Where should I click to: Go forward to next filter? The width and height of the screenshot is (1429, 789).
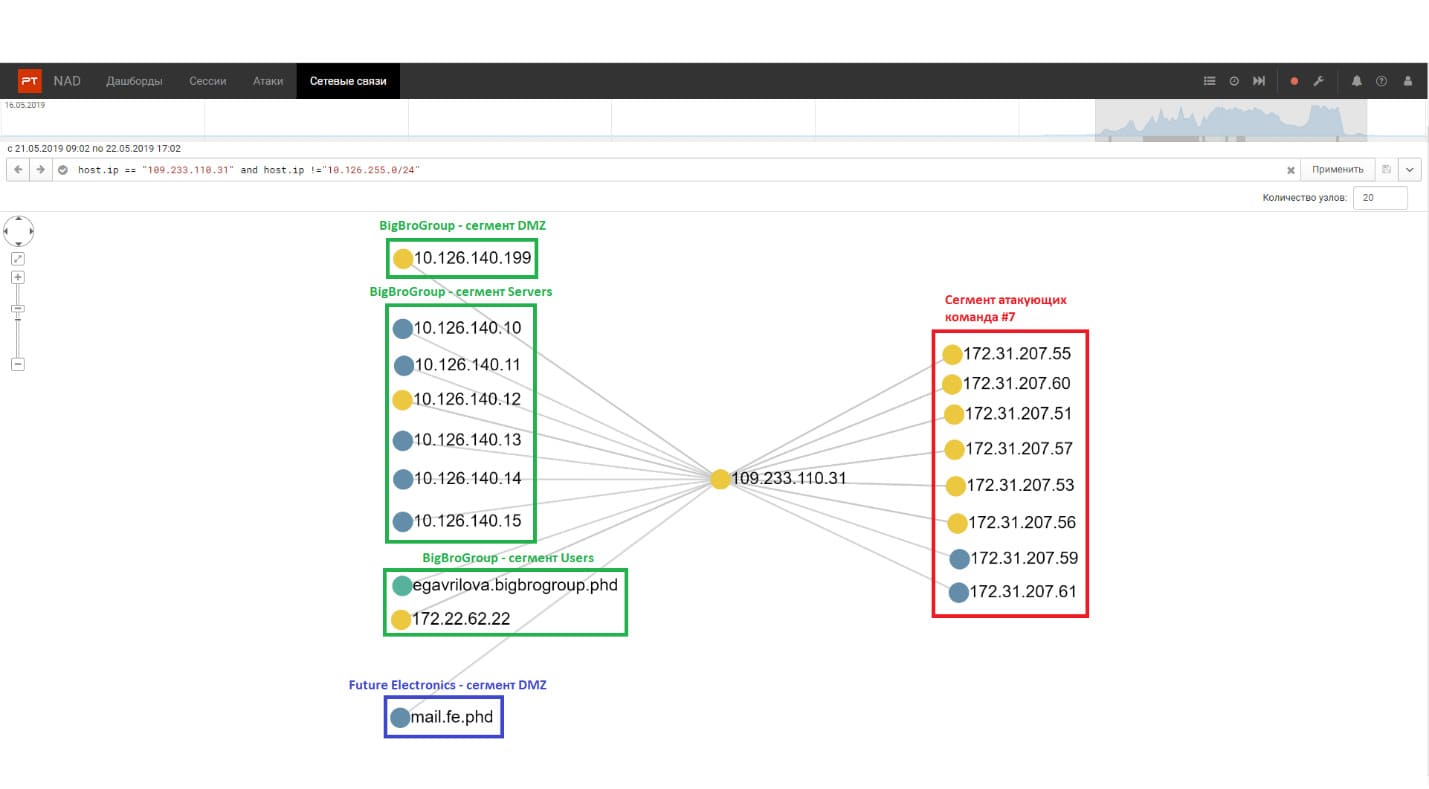(41, 170)
